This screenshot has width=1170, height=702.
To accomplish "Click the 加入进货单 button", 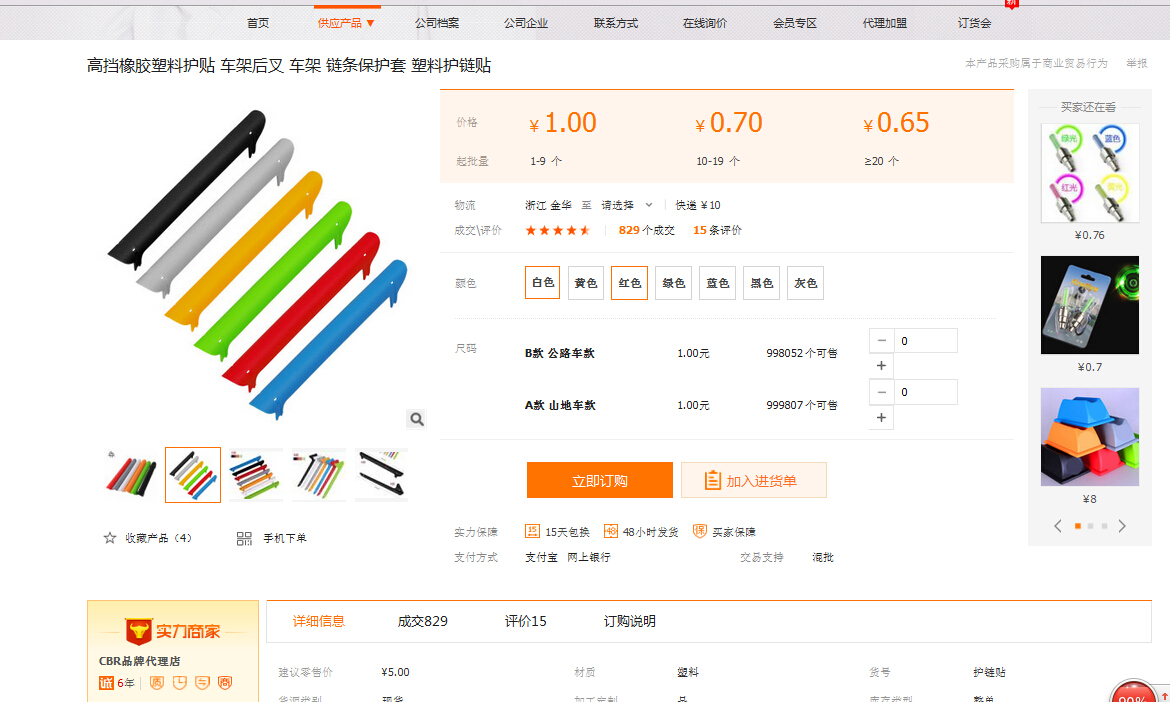I will point(754,480).
